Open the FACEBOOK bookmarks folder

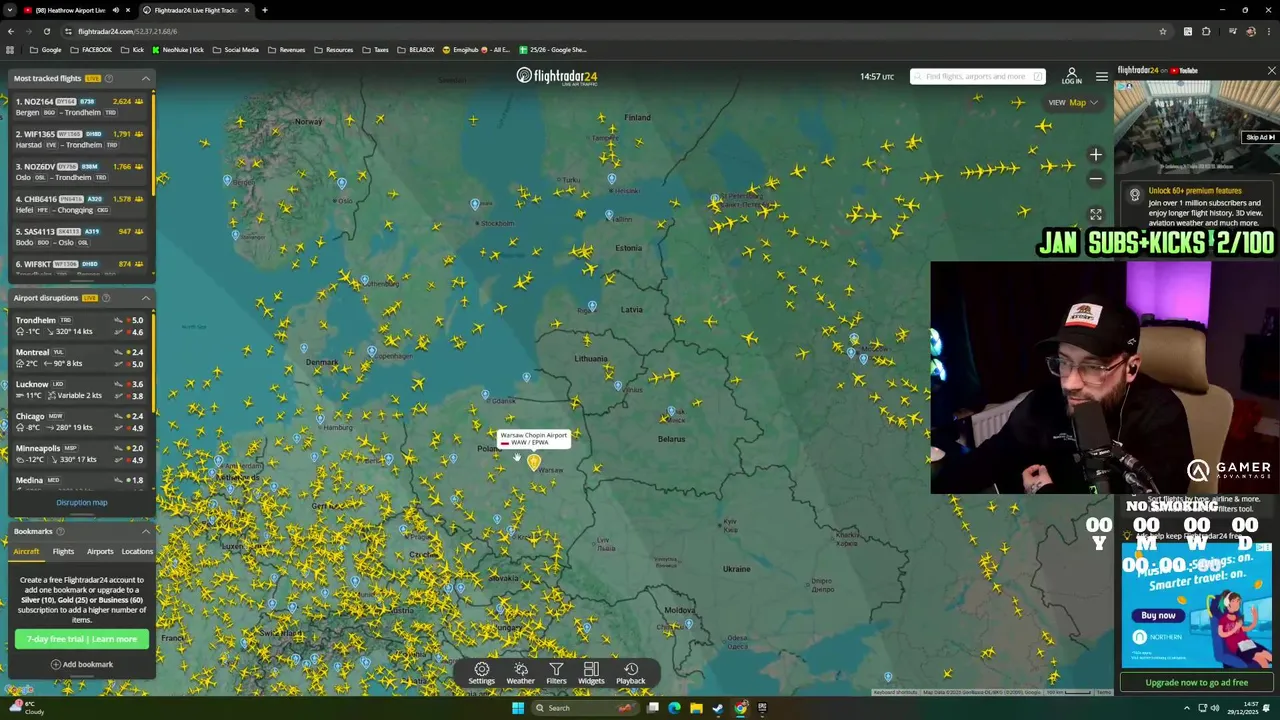pos(90,49)
